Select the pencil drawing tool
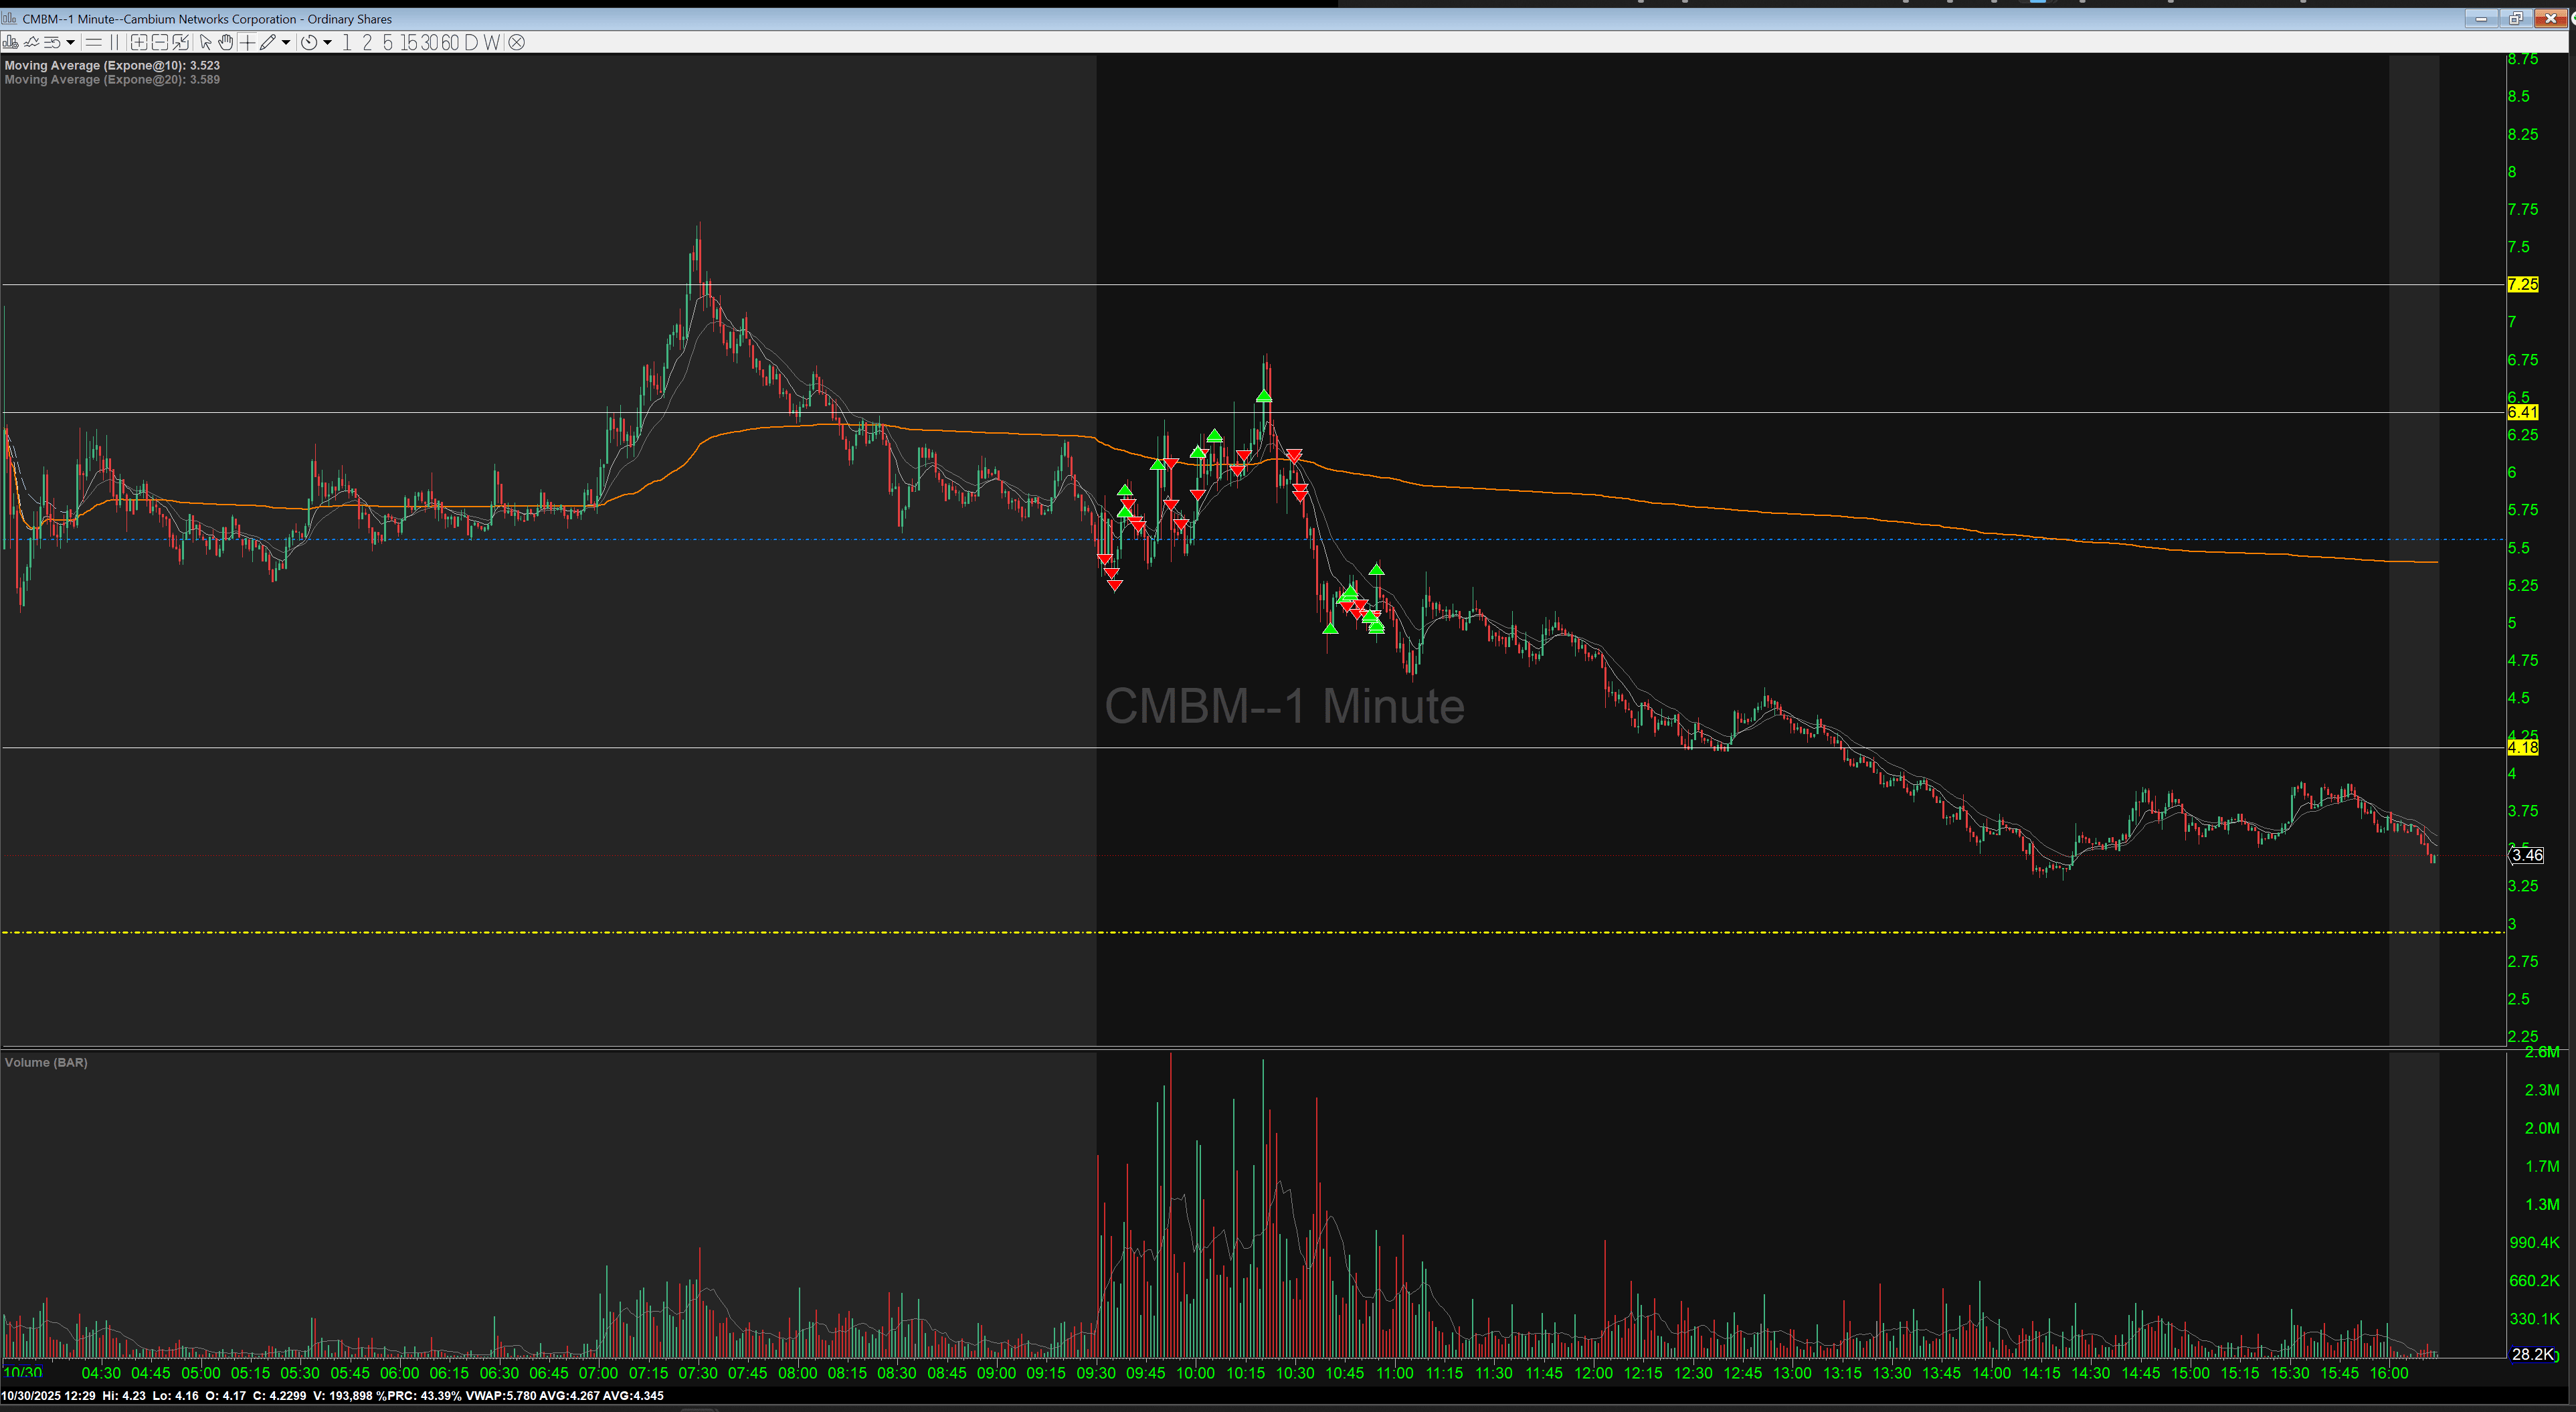Image resolution: width=2576 pixels, height=1412 pixels. point(267,43)
